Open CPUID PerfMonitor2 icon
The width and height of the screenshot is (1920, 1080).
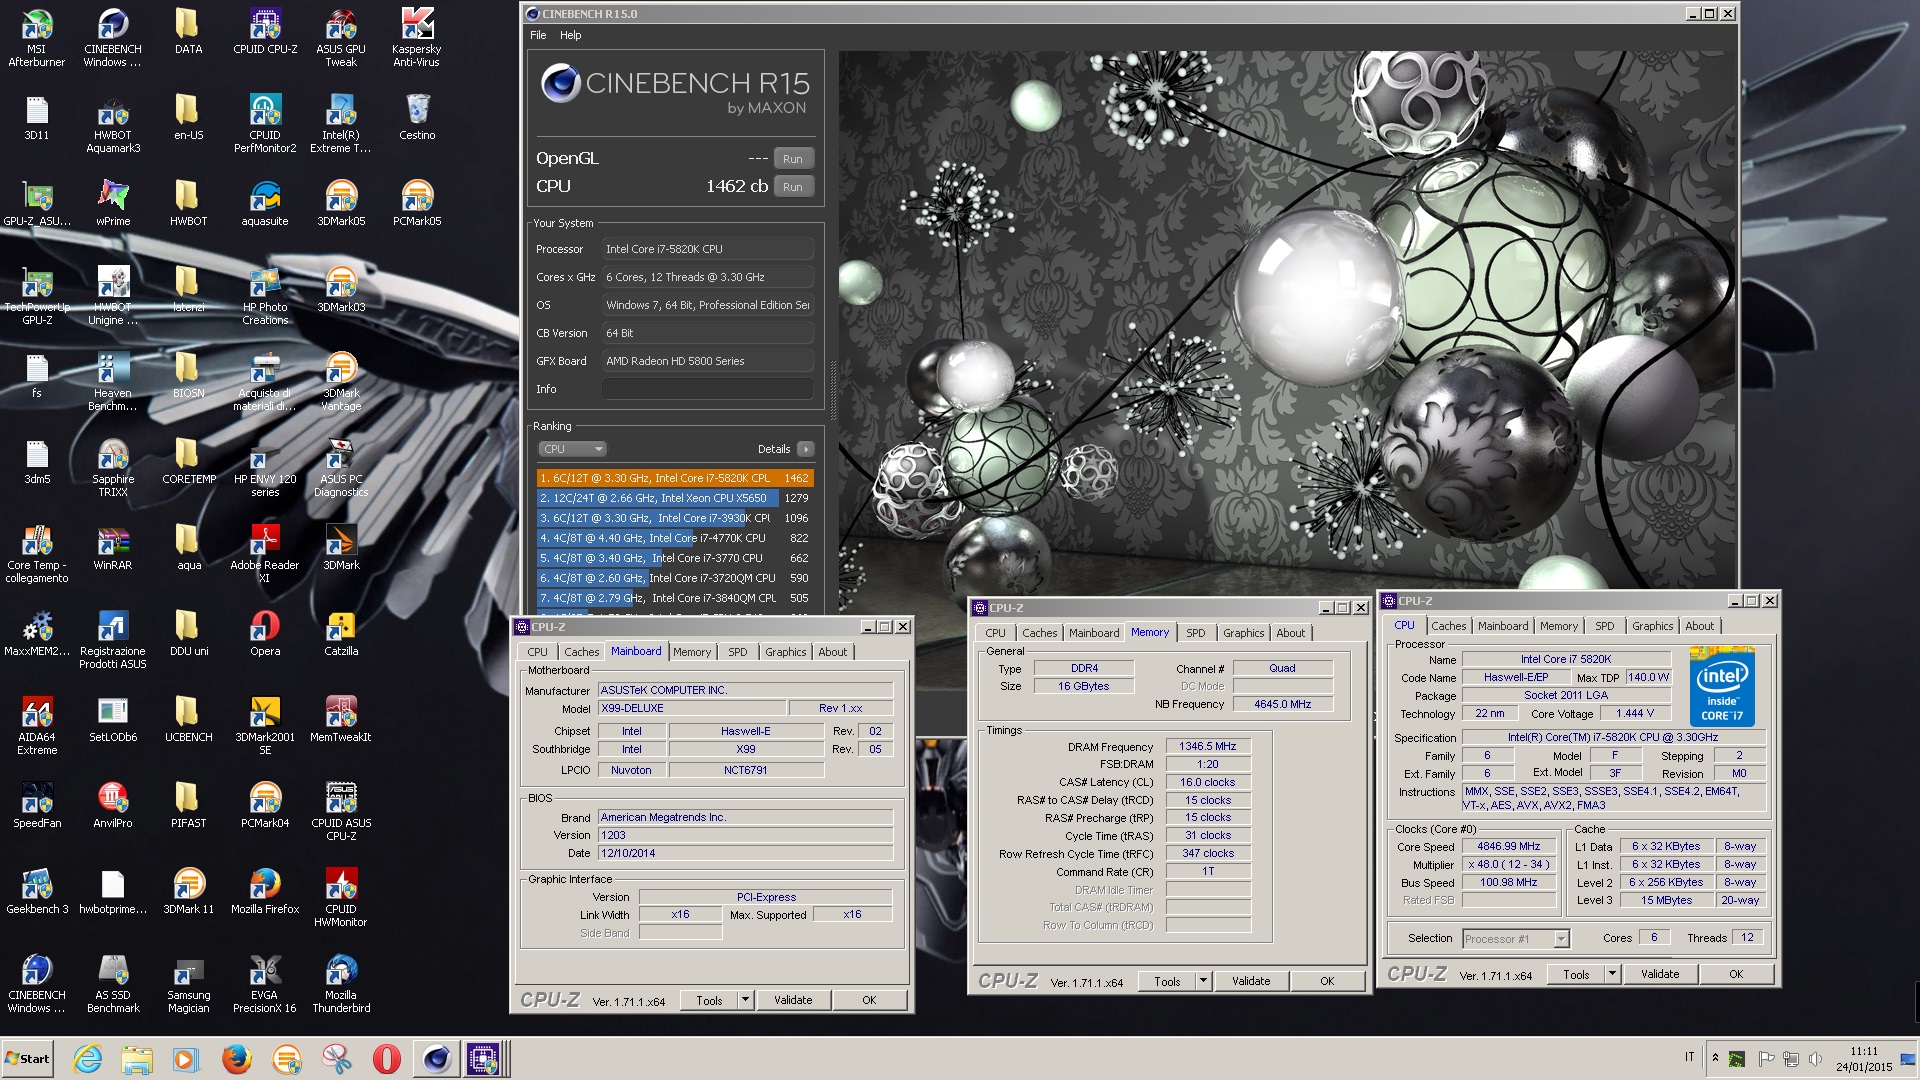tap(265, 123)
